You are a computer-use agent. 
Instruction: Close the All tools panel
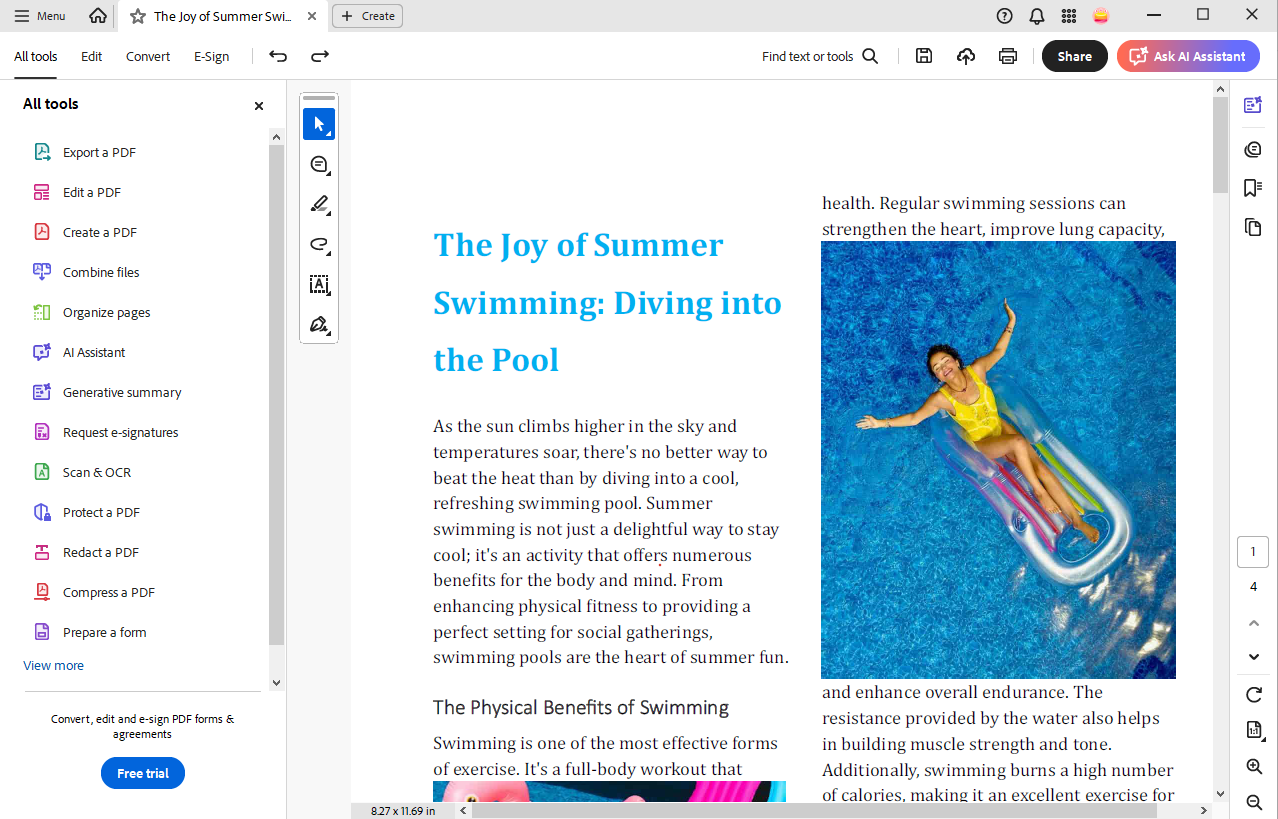pyautogui.click(x=259, y=106)
